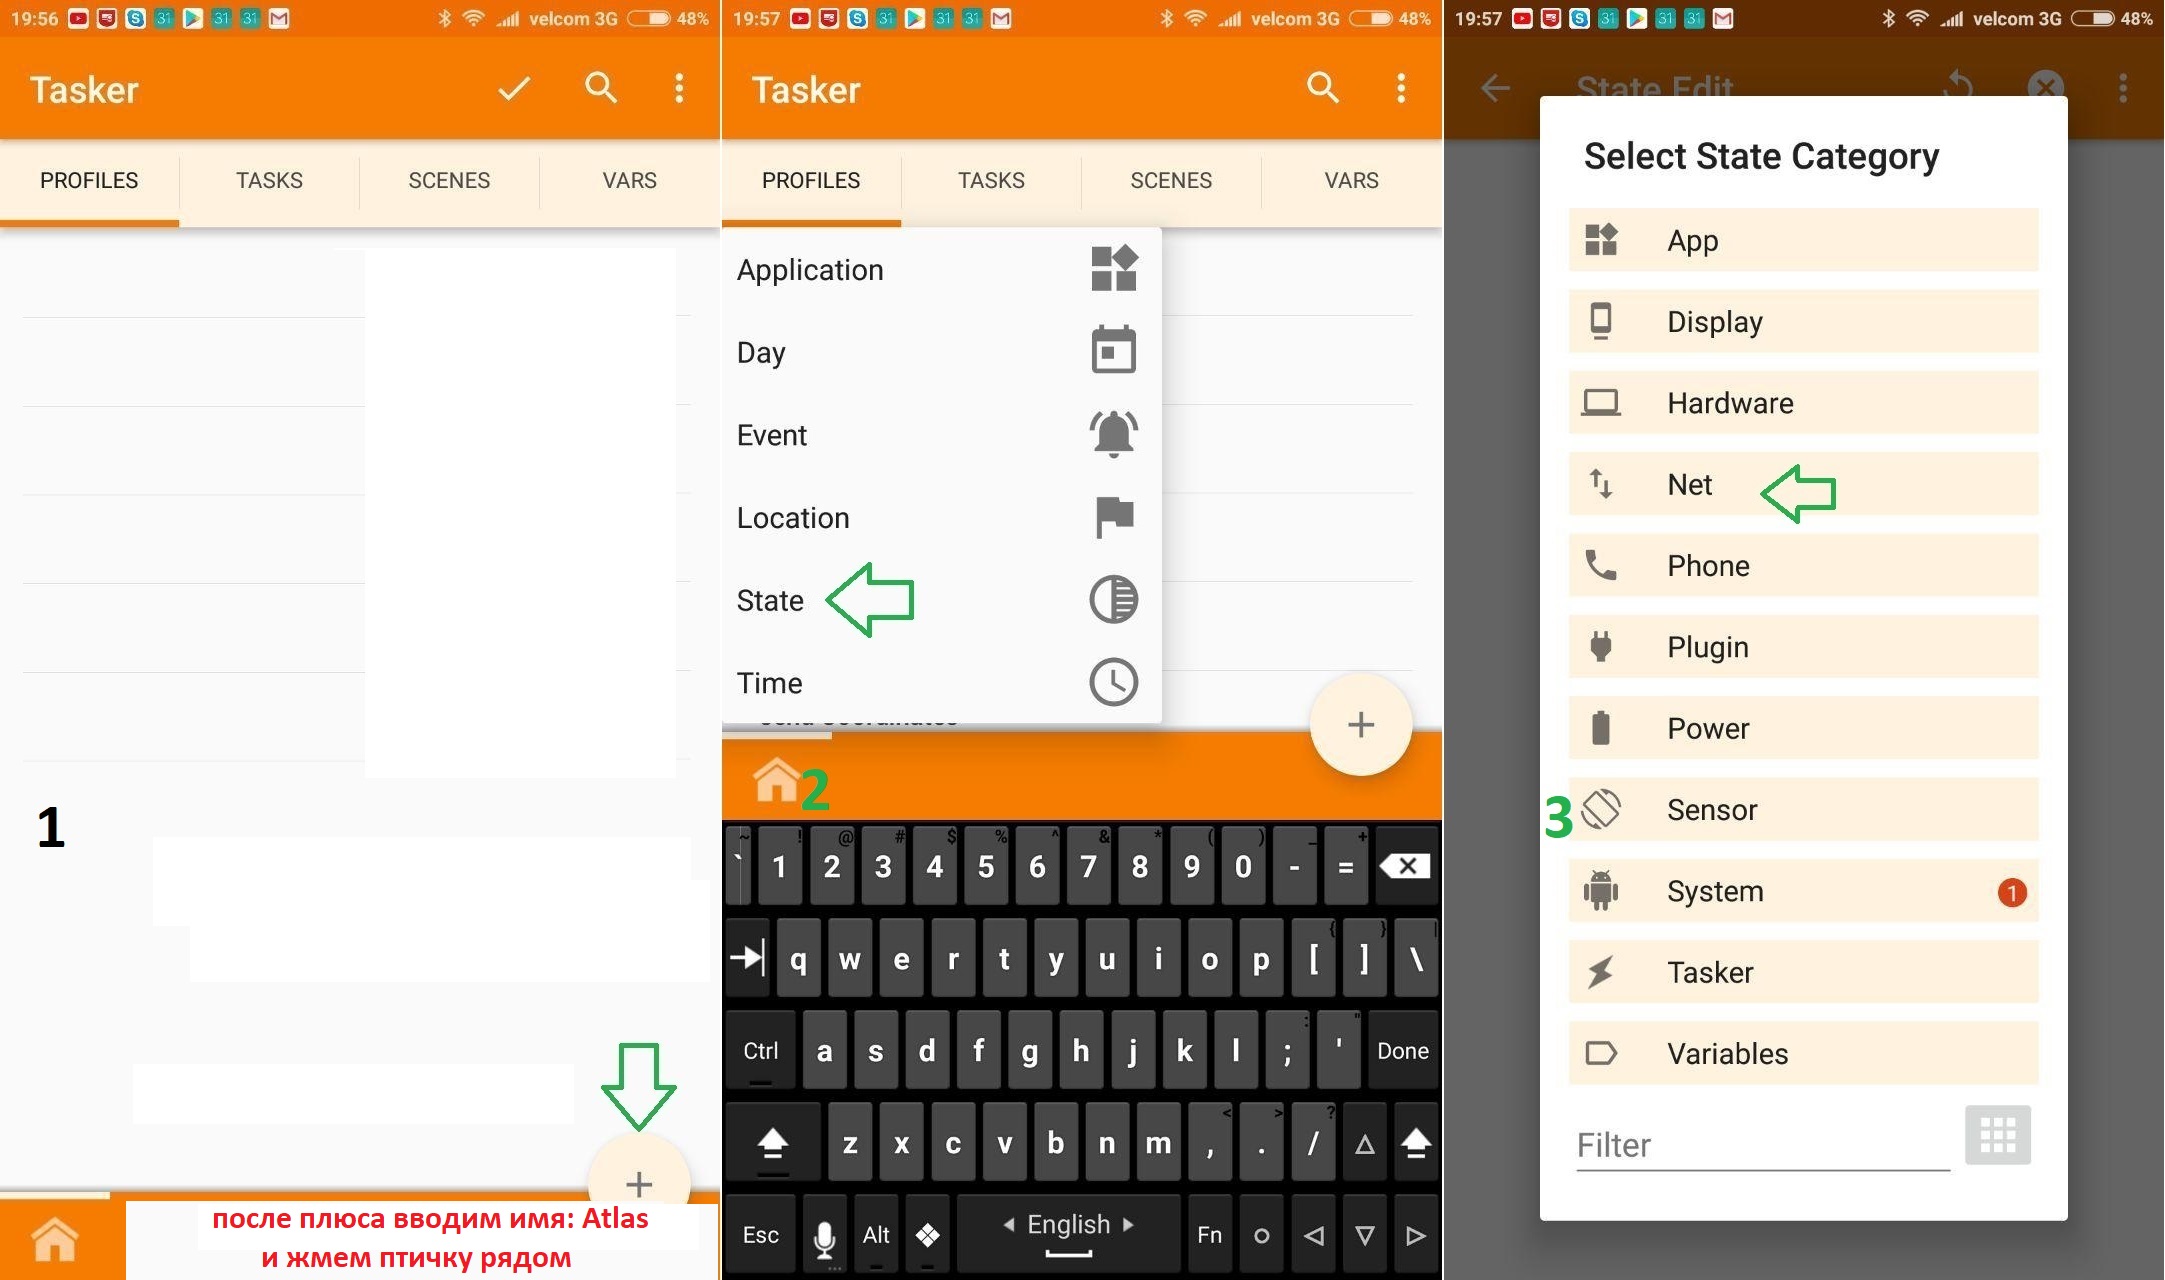The image size is (2165, 1280).
Task: Select Event in the profile type menu
Action: (x=941, y=435)
